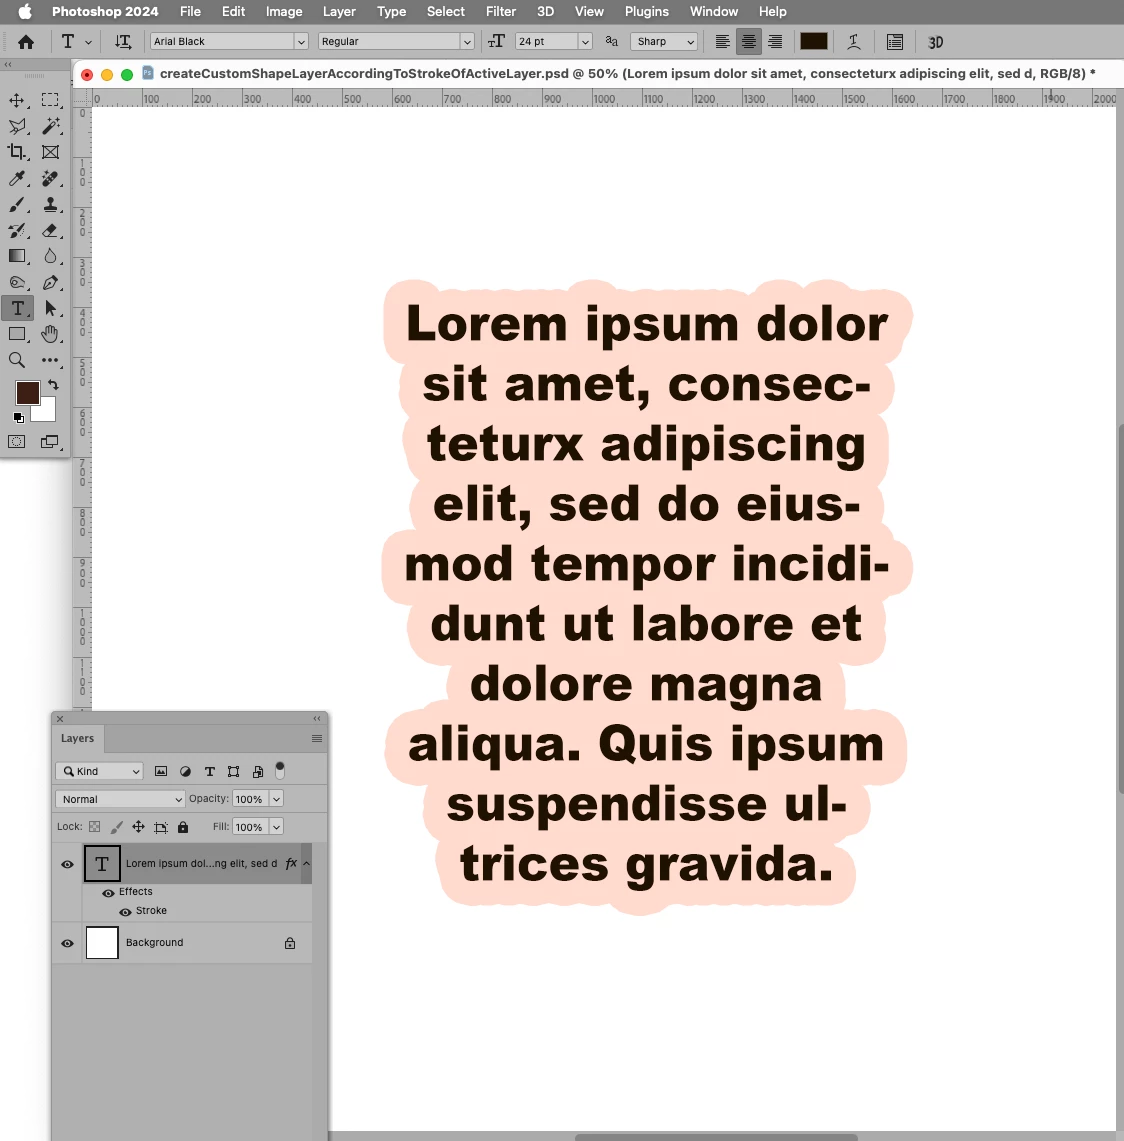Select the Hand tool

(50, 334)
